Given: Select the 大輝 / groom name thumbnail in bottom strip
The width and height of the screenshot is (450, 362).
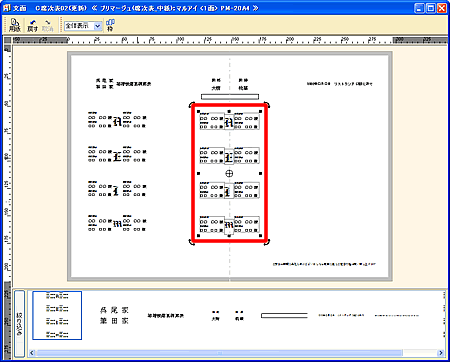Looking at the screenshot, I should coord(216,316).
